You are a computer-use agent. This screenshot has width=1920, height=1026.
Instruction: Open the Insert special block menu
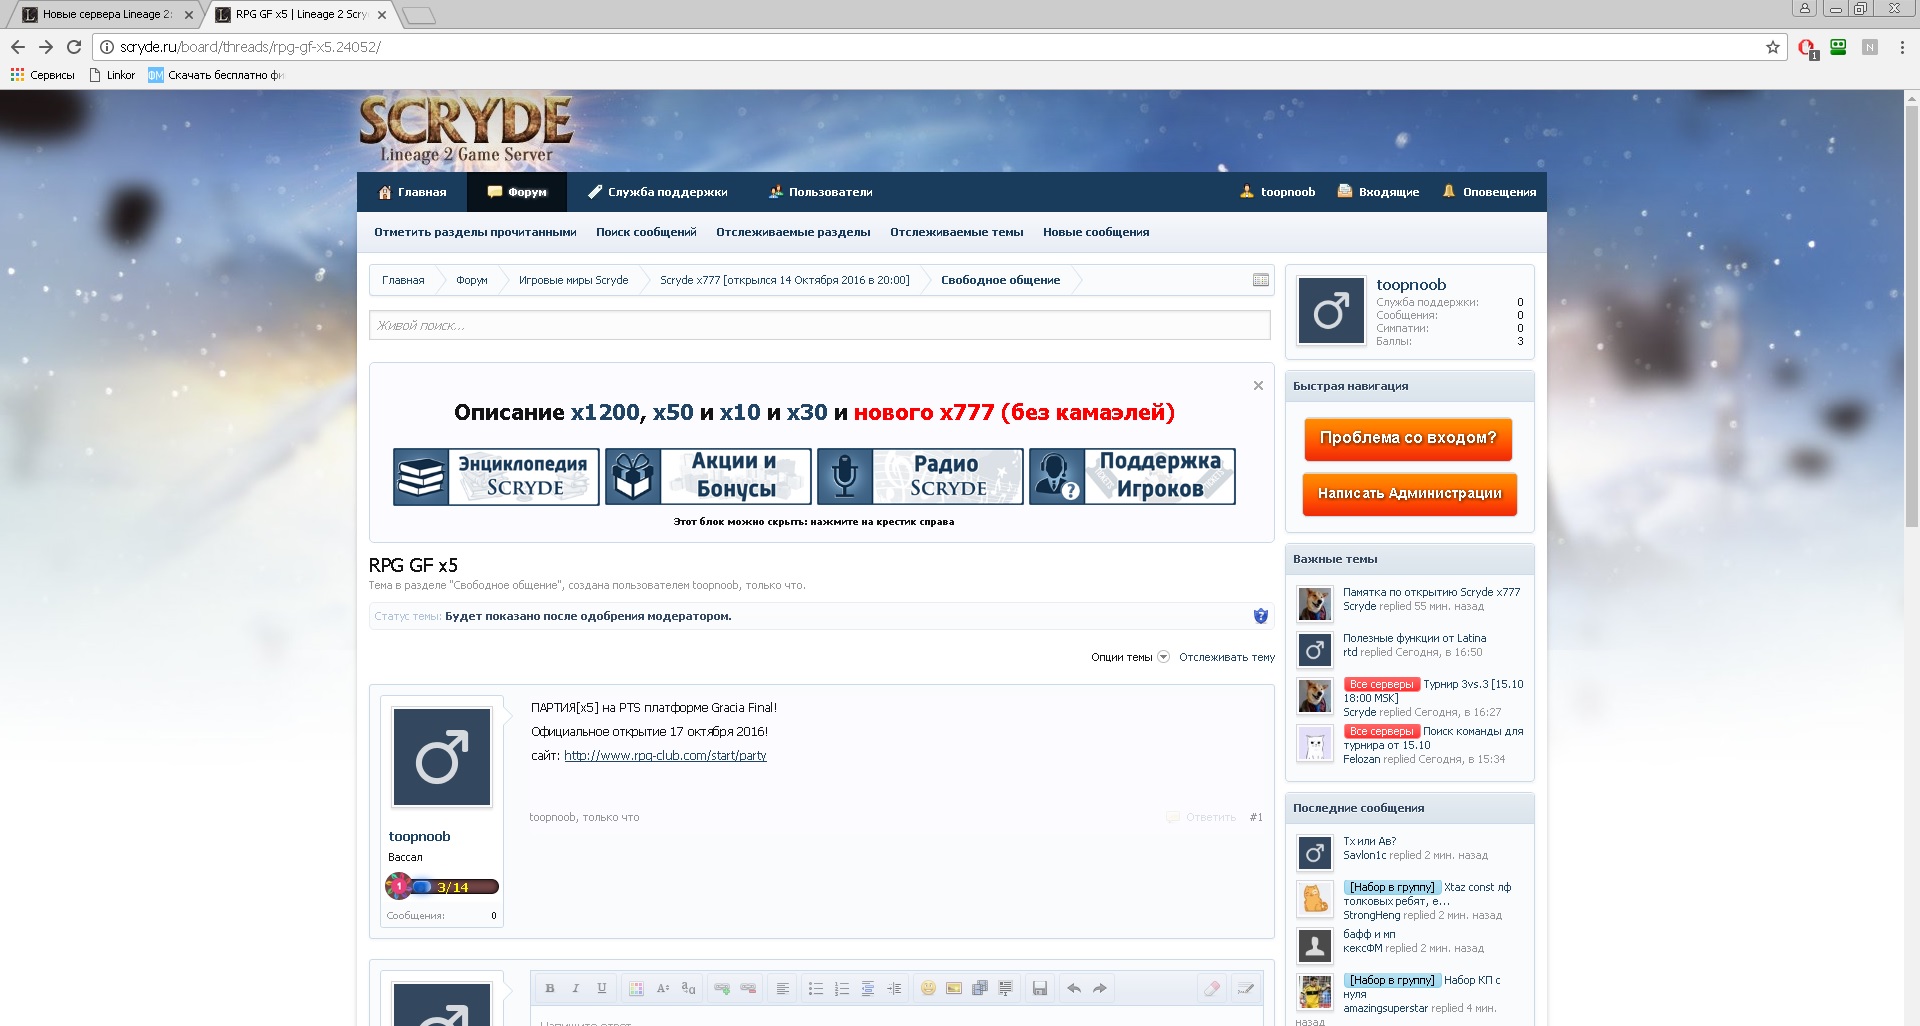1006,988
